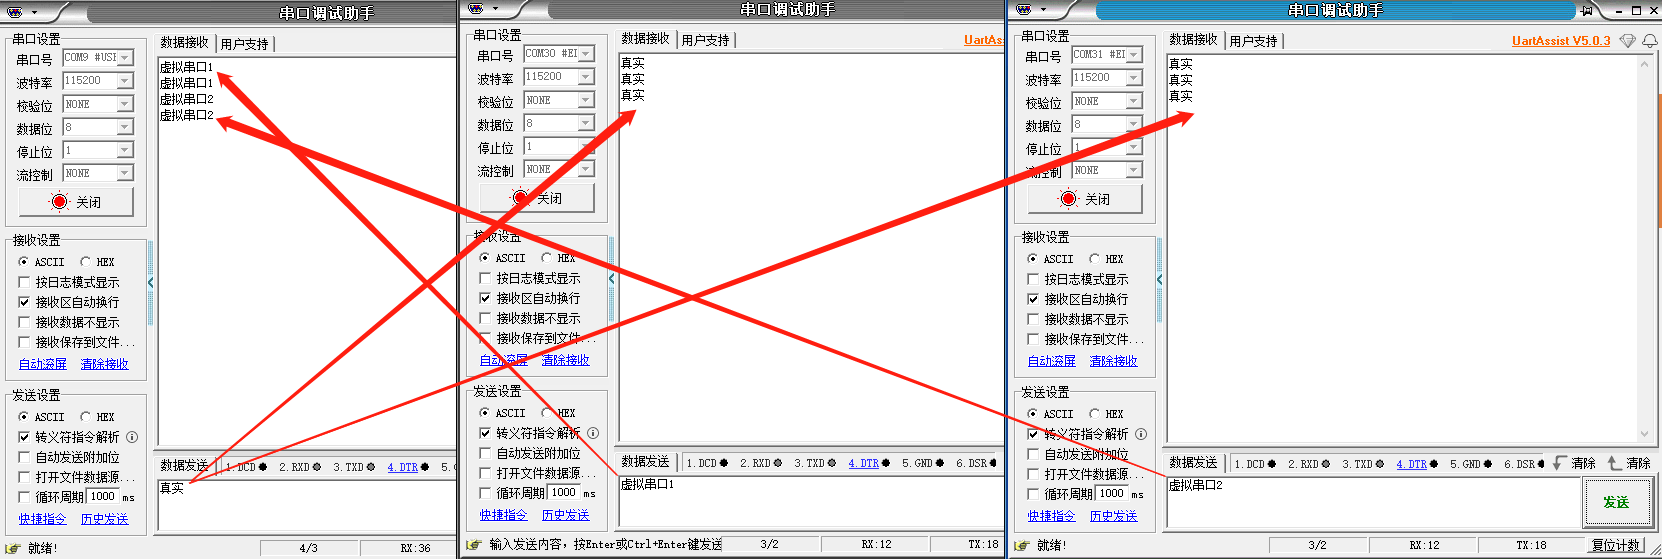Open the 校验位 NONE dropdown in right window
The height and width of the screenshot is (559, 1662).
point(1134,101)
